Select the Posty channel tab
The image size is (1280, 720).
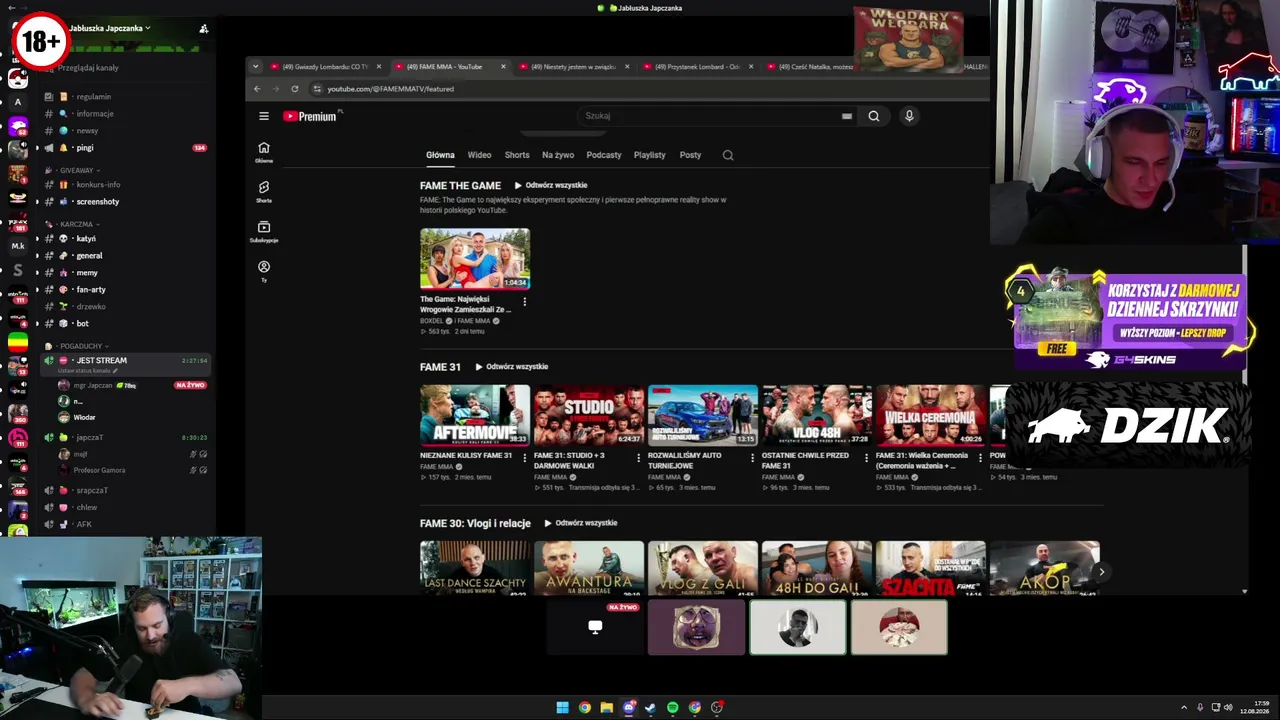[x=691, y=155]
